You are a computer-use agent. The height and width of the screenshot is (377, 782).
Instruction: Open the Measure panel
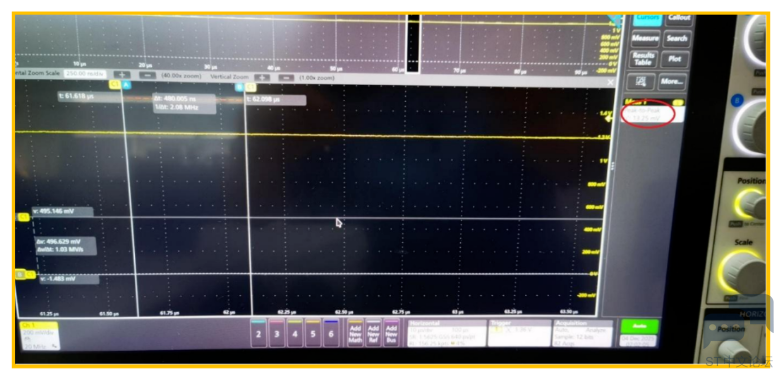click(x=645, y=38)
